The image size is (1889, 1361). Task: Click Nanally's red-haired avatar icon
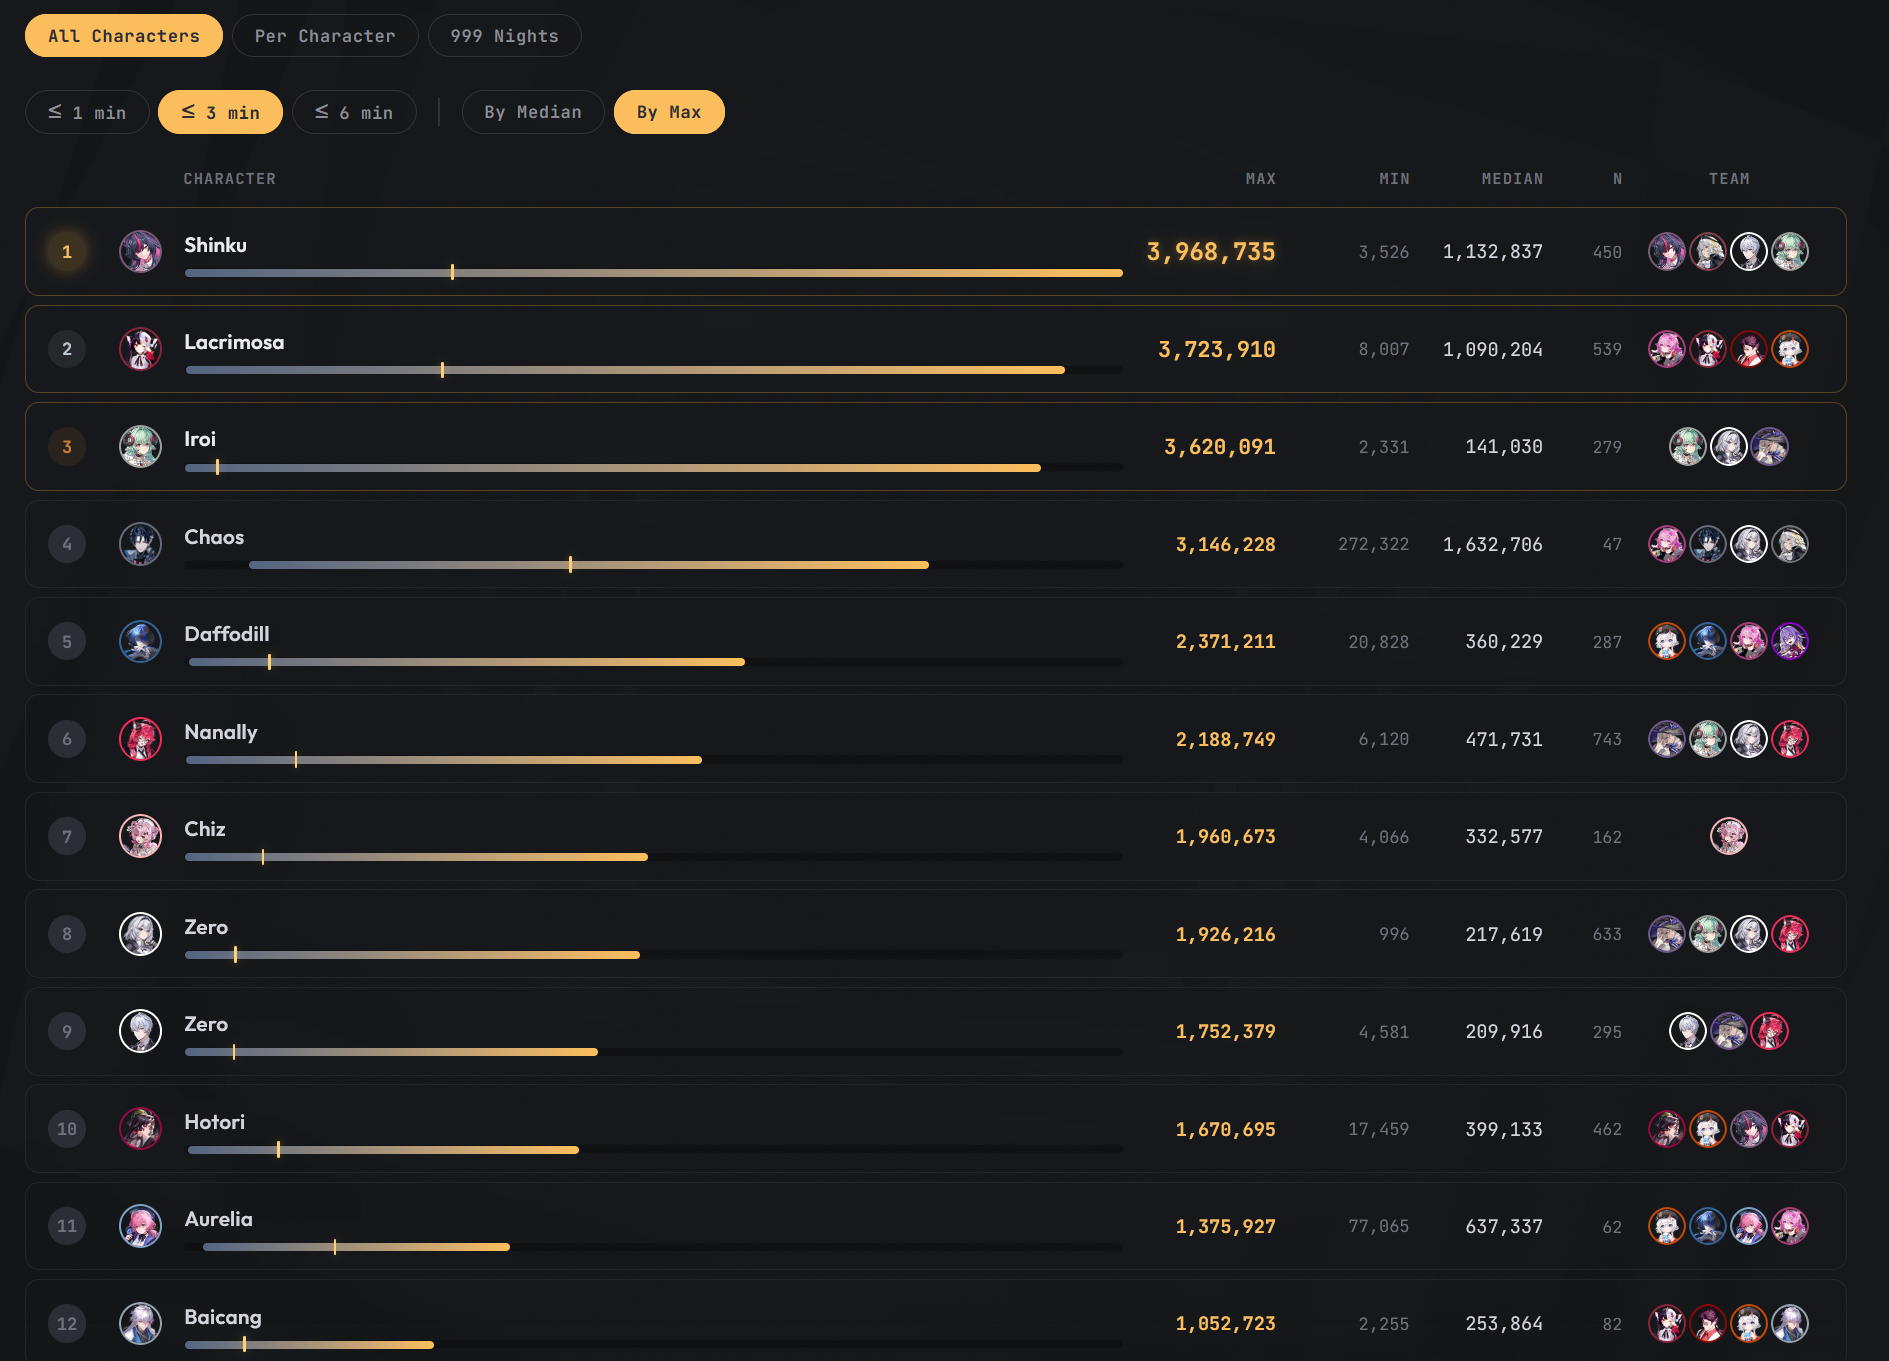[140, 739]
